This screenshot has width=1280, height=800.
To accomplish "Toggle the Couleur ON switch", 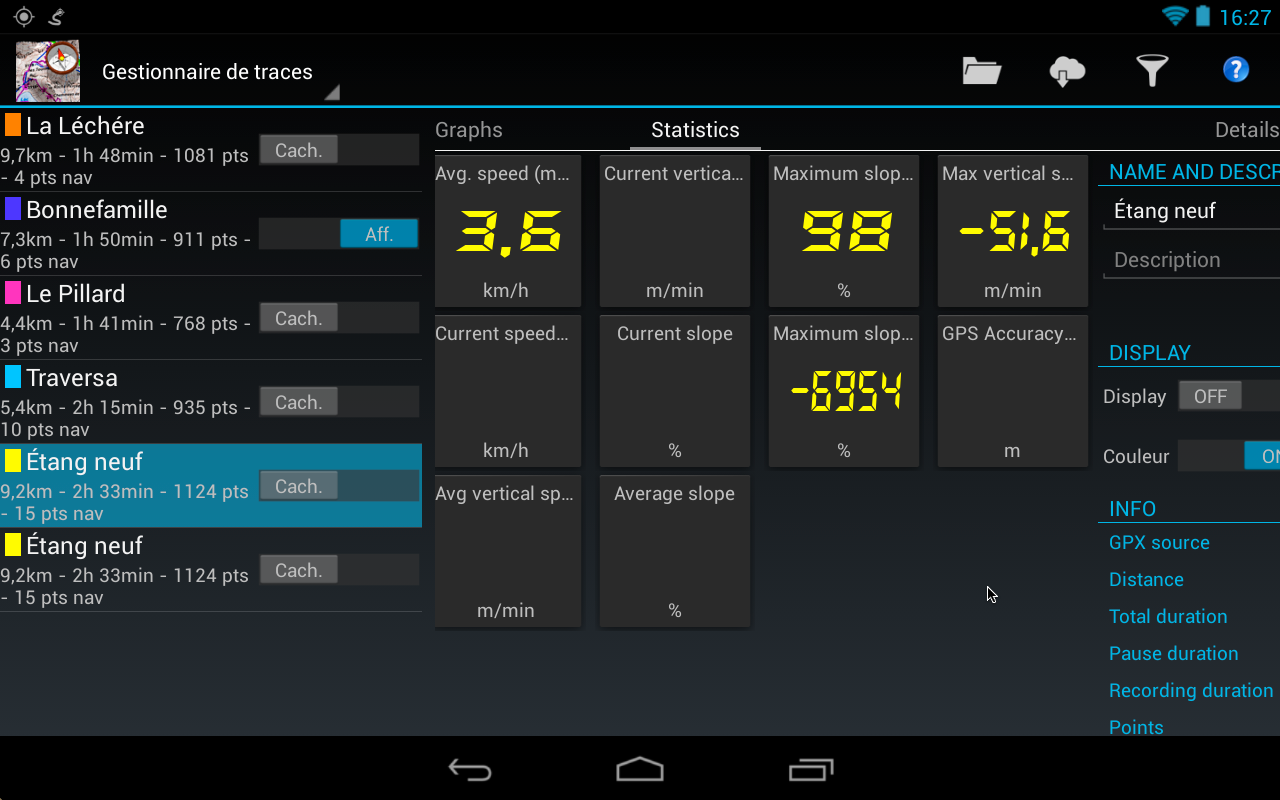I will point(1230,456).
